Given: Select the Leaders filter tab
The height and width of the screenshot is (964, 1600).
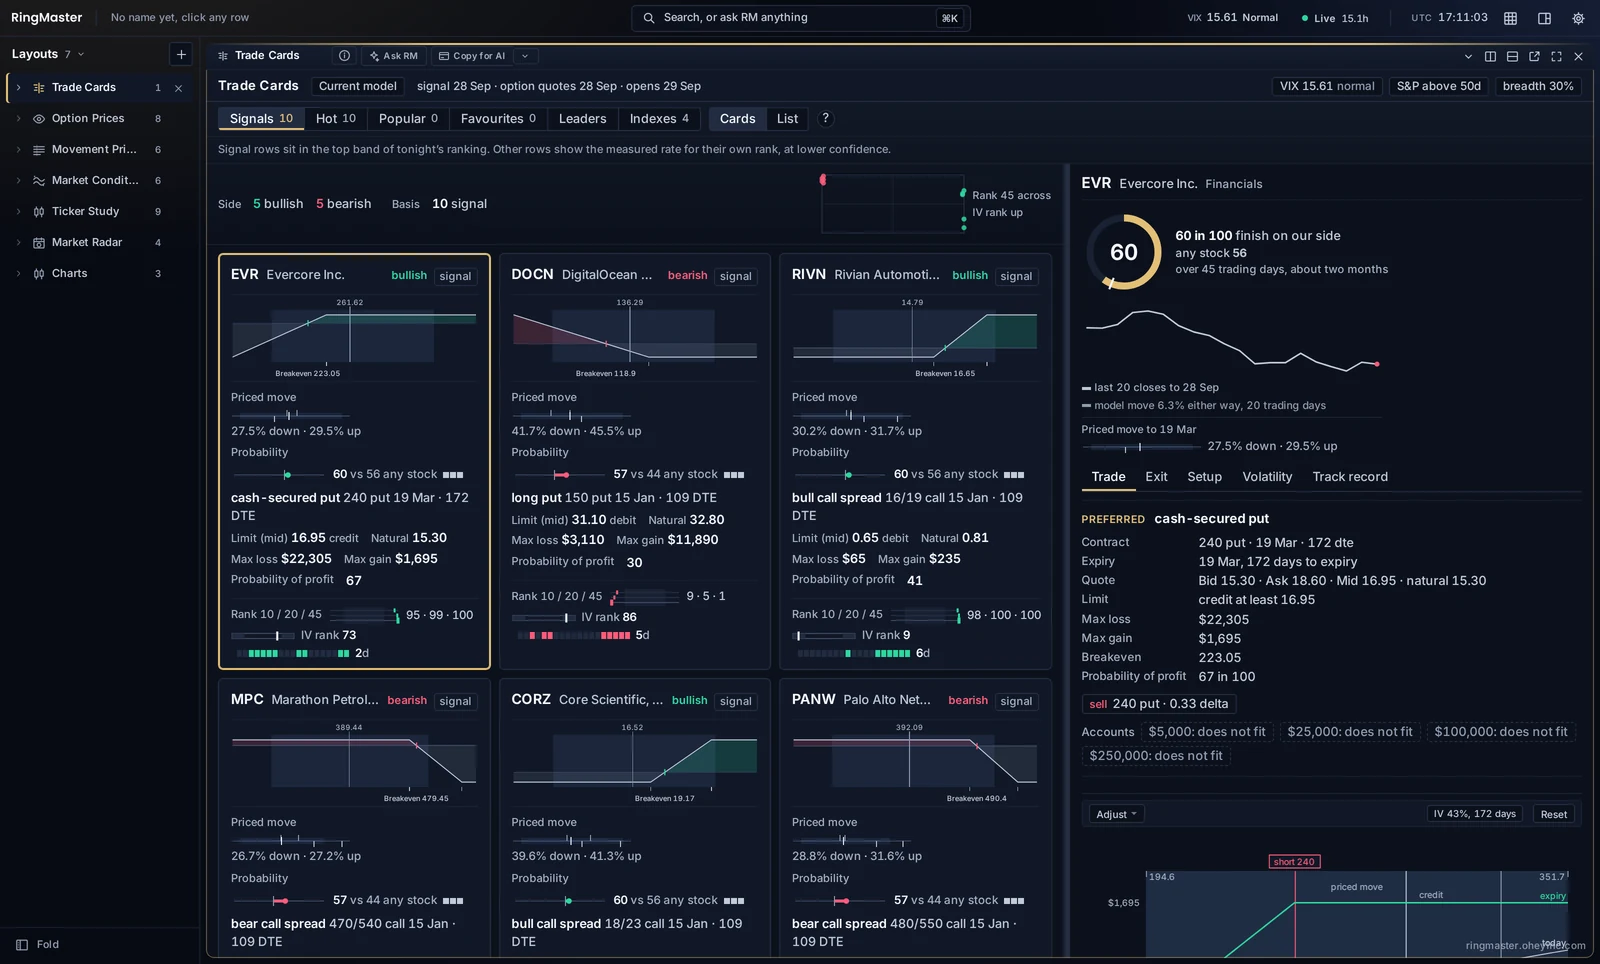Looking at the screenshot, I should (582, 119).
